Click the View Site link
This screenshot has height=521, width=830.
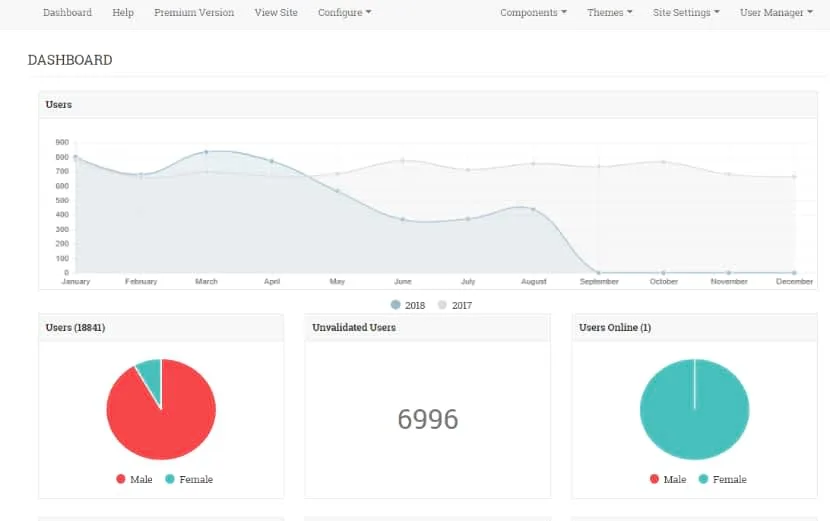coord(276,12)
